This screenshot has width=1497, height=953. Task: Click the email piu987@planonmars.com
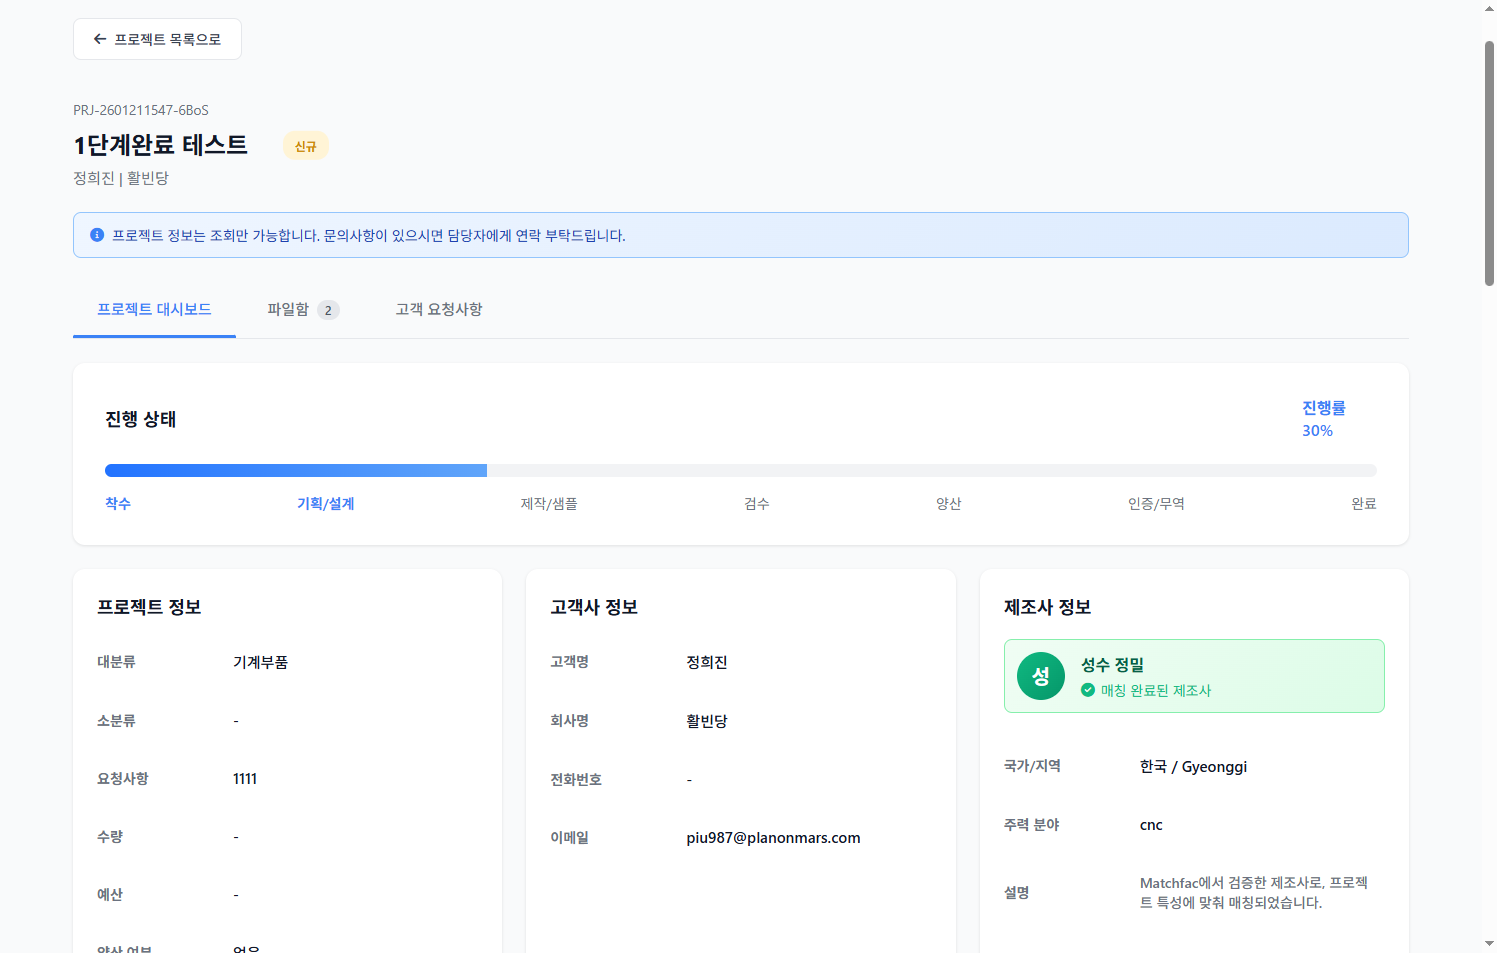[x=773, y=837]
